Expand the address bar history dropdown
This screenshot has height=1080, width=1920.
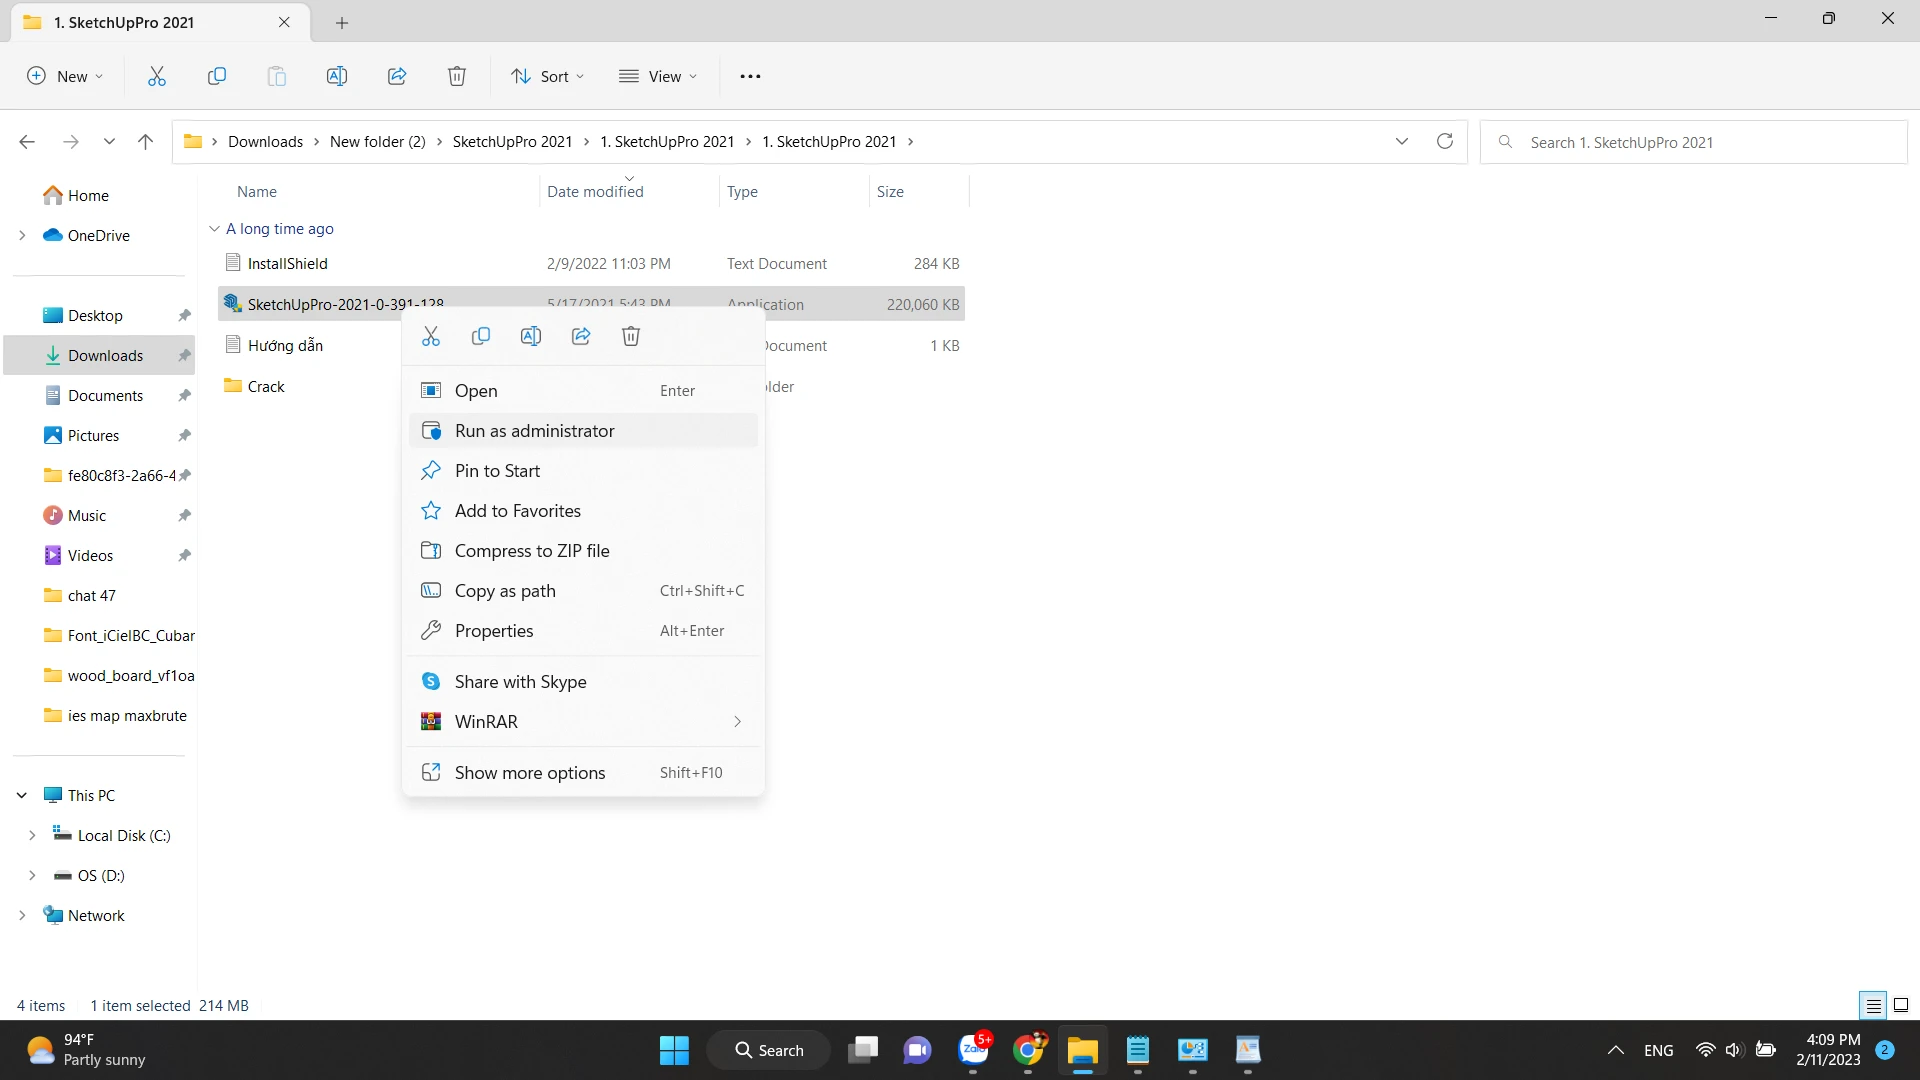[x=1402, y=141]
